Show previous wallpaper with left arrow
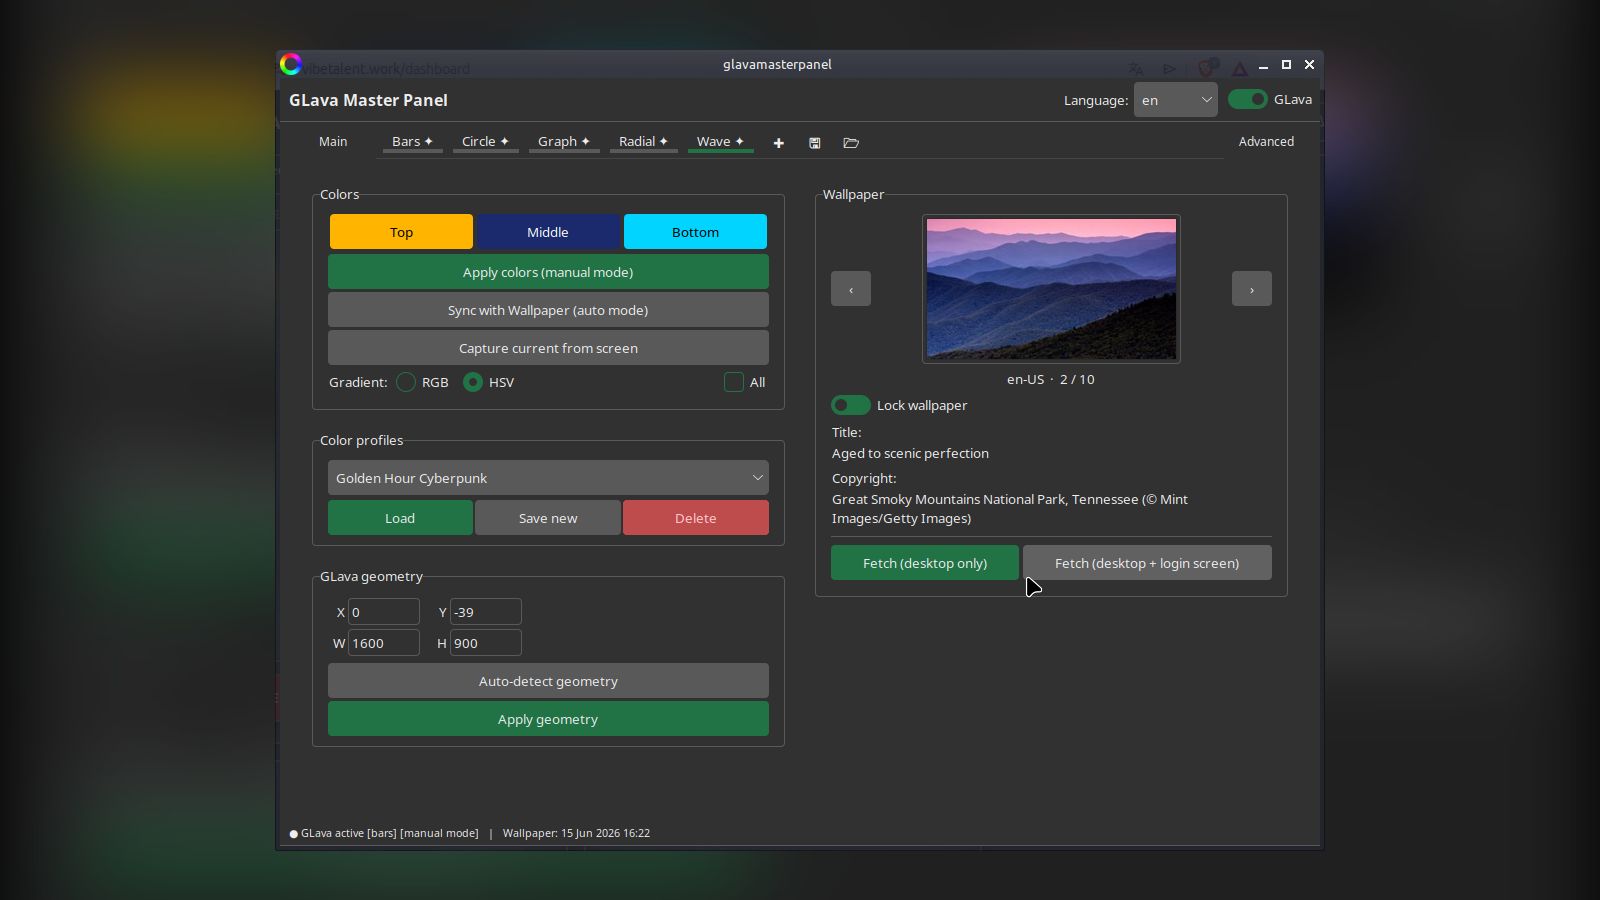The width and height of the screenshot is (1600, 900). click(851, 289)
